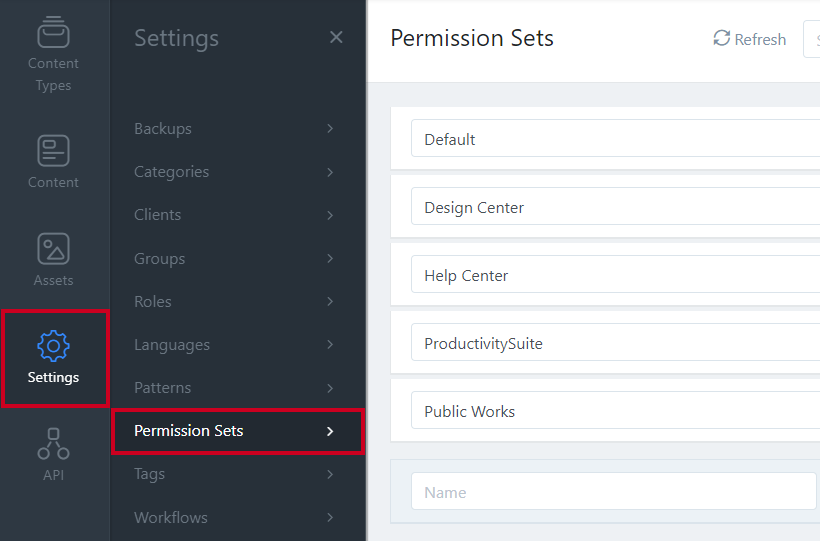Open the Content section icon

point(53,151)
